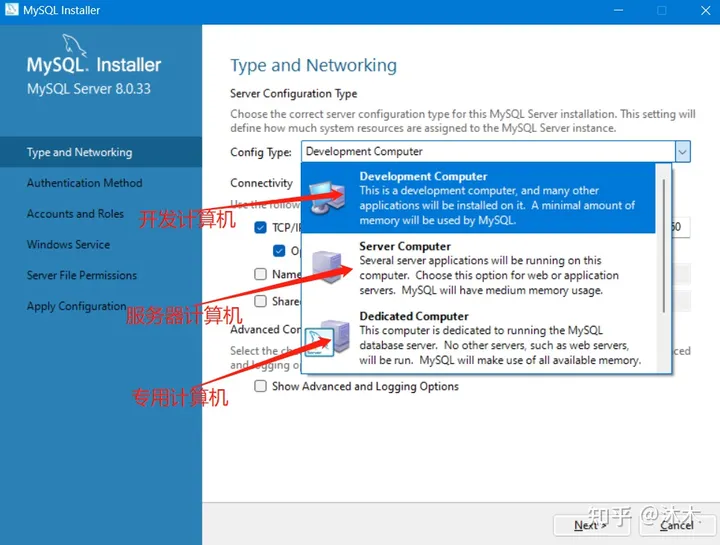Click the Next button
720x545 pixels.
tap(591, 525)
